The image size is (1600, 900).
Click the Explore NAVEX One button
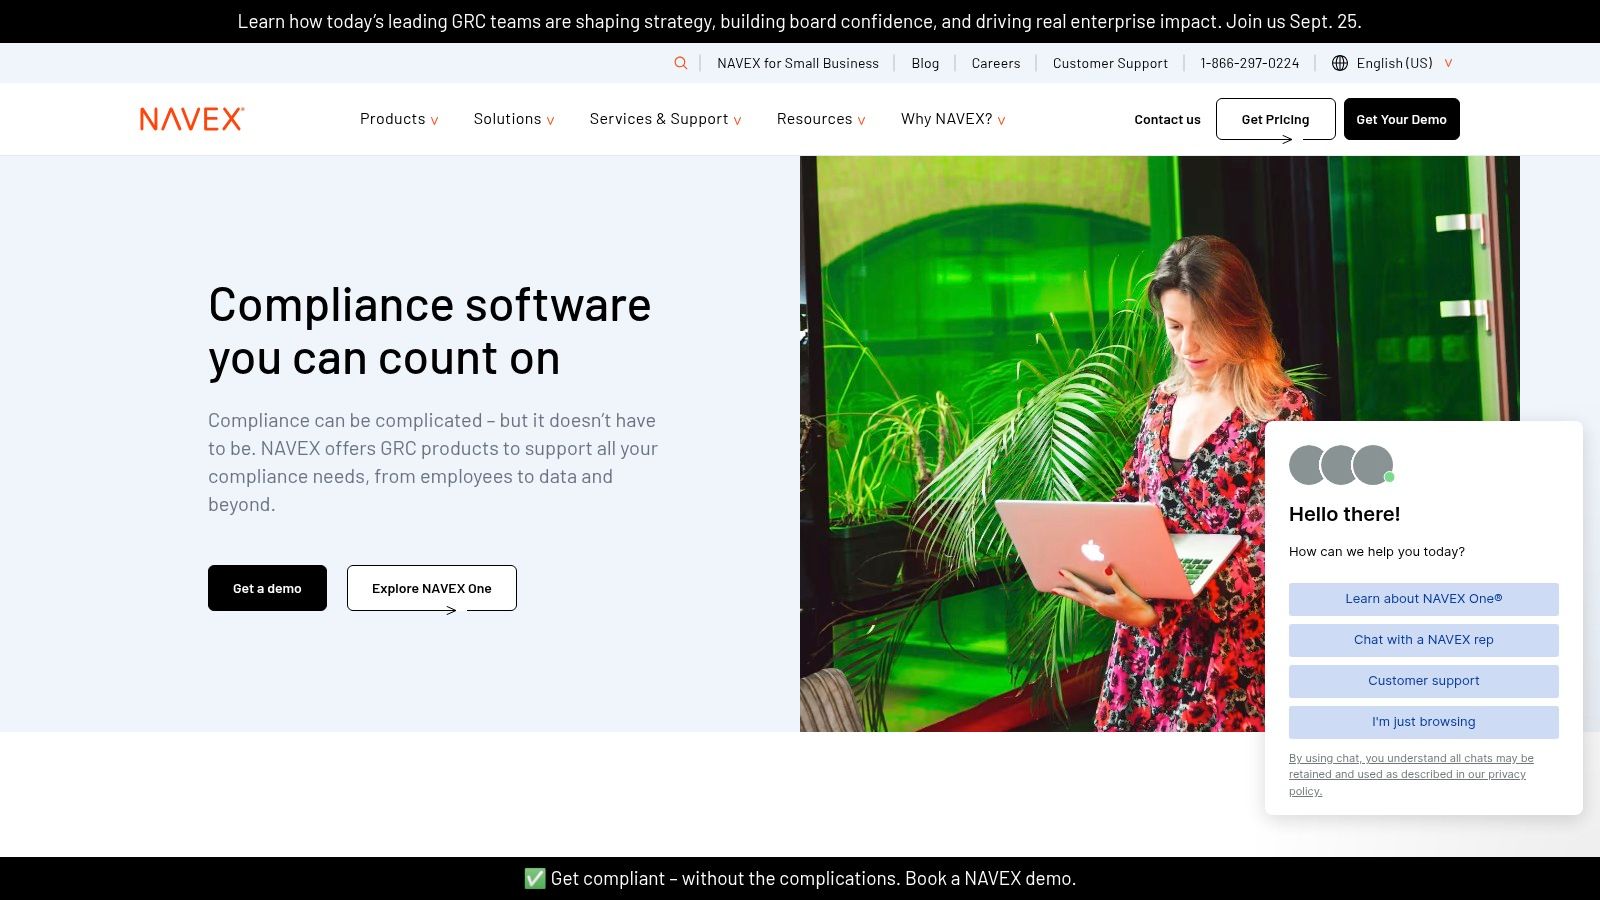click(432, 588)
